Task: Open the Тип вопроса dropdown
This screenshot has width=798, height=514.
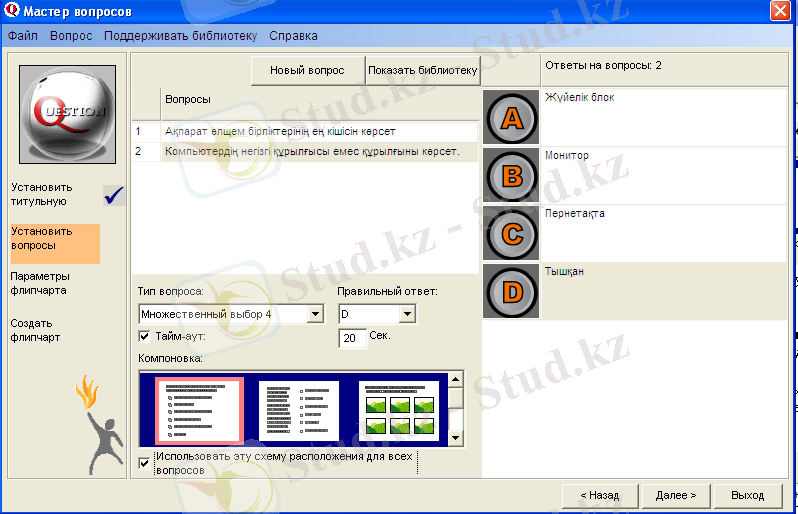Action: (x=315, y=314)
